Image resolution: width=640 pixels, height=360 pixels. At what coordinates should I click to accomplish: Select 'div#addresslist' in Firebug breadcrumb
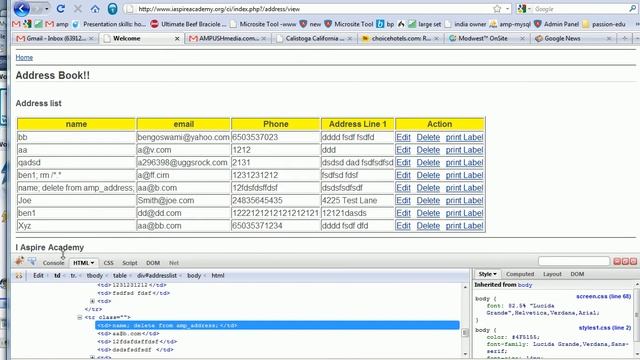pos(157,276)
